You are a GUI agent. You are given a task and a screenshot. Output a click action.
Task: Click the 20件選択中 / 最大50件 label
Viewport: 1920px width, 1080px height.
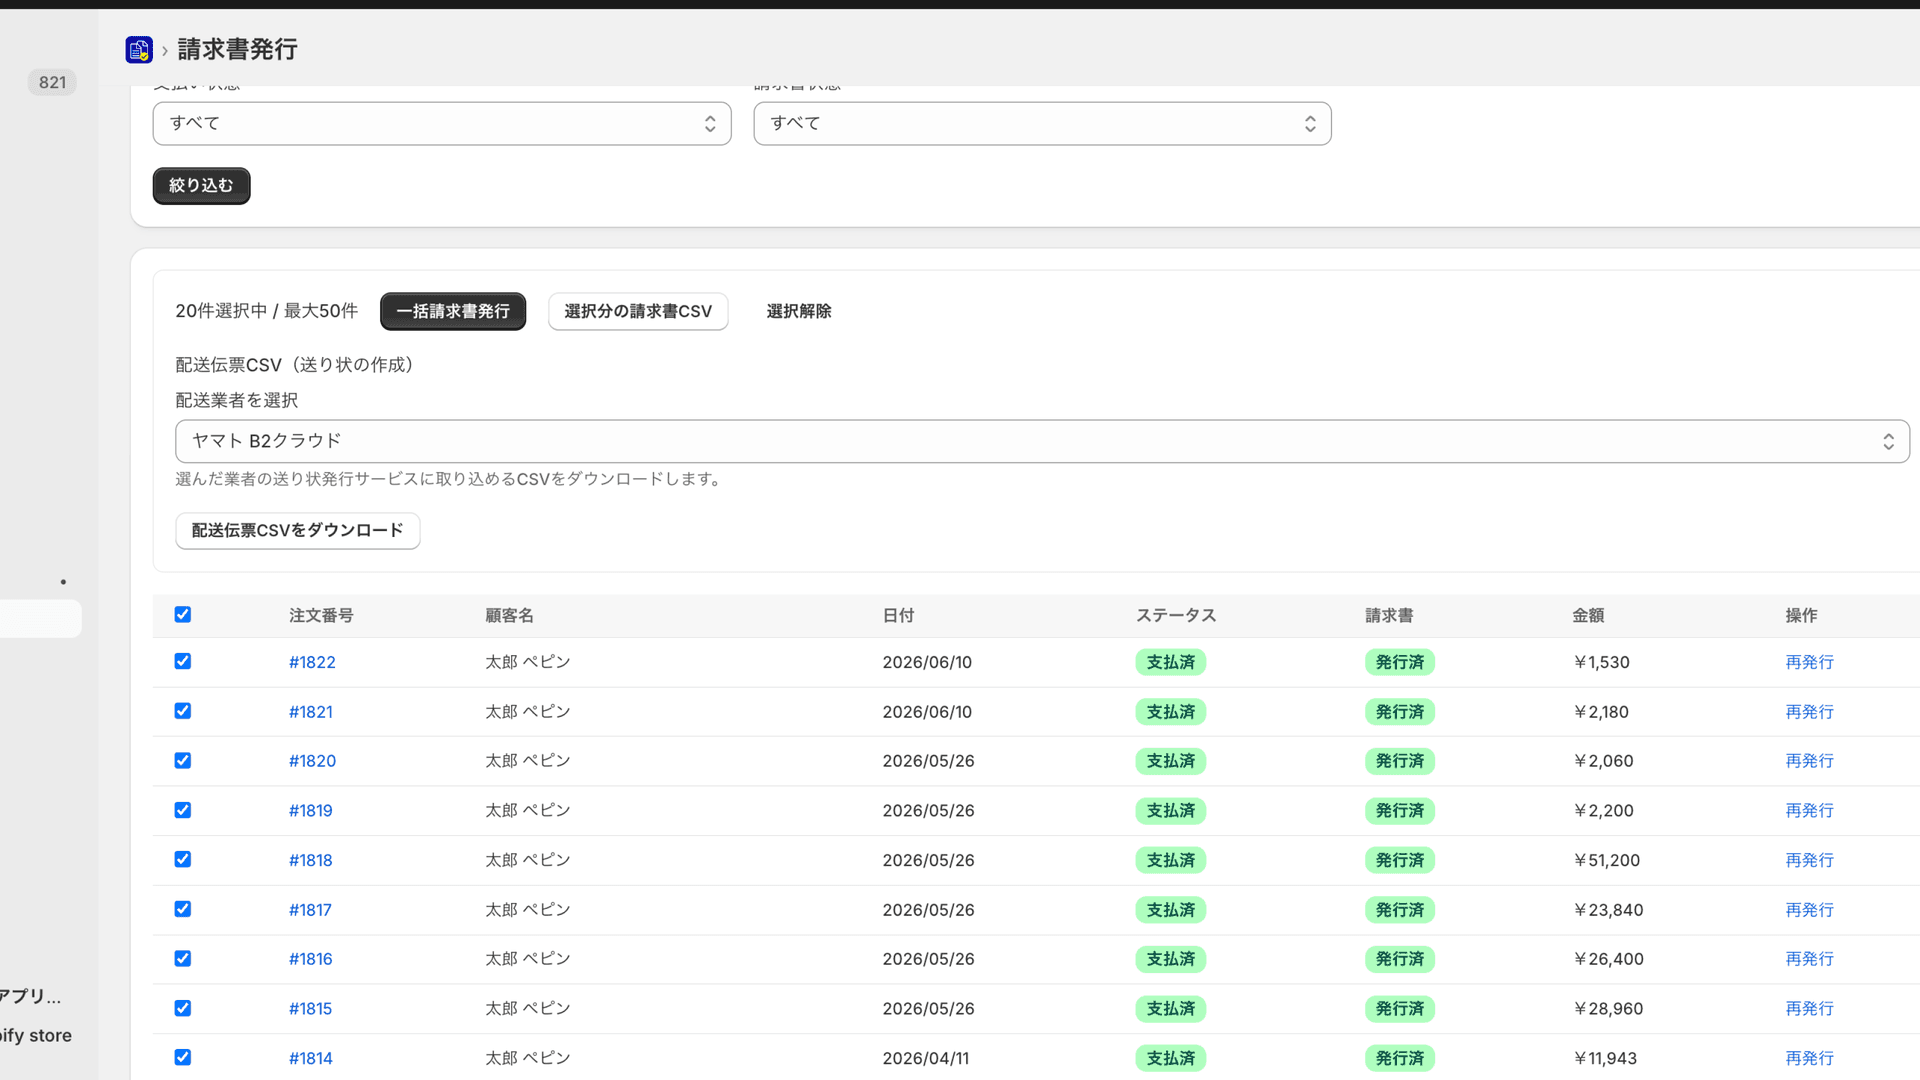click(266, 311)
